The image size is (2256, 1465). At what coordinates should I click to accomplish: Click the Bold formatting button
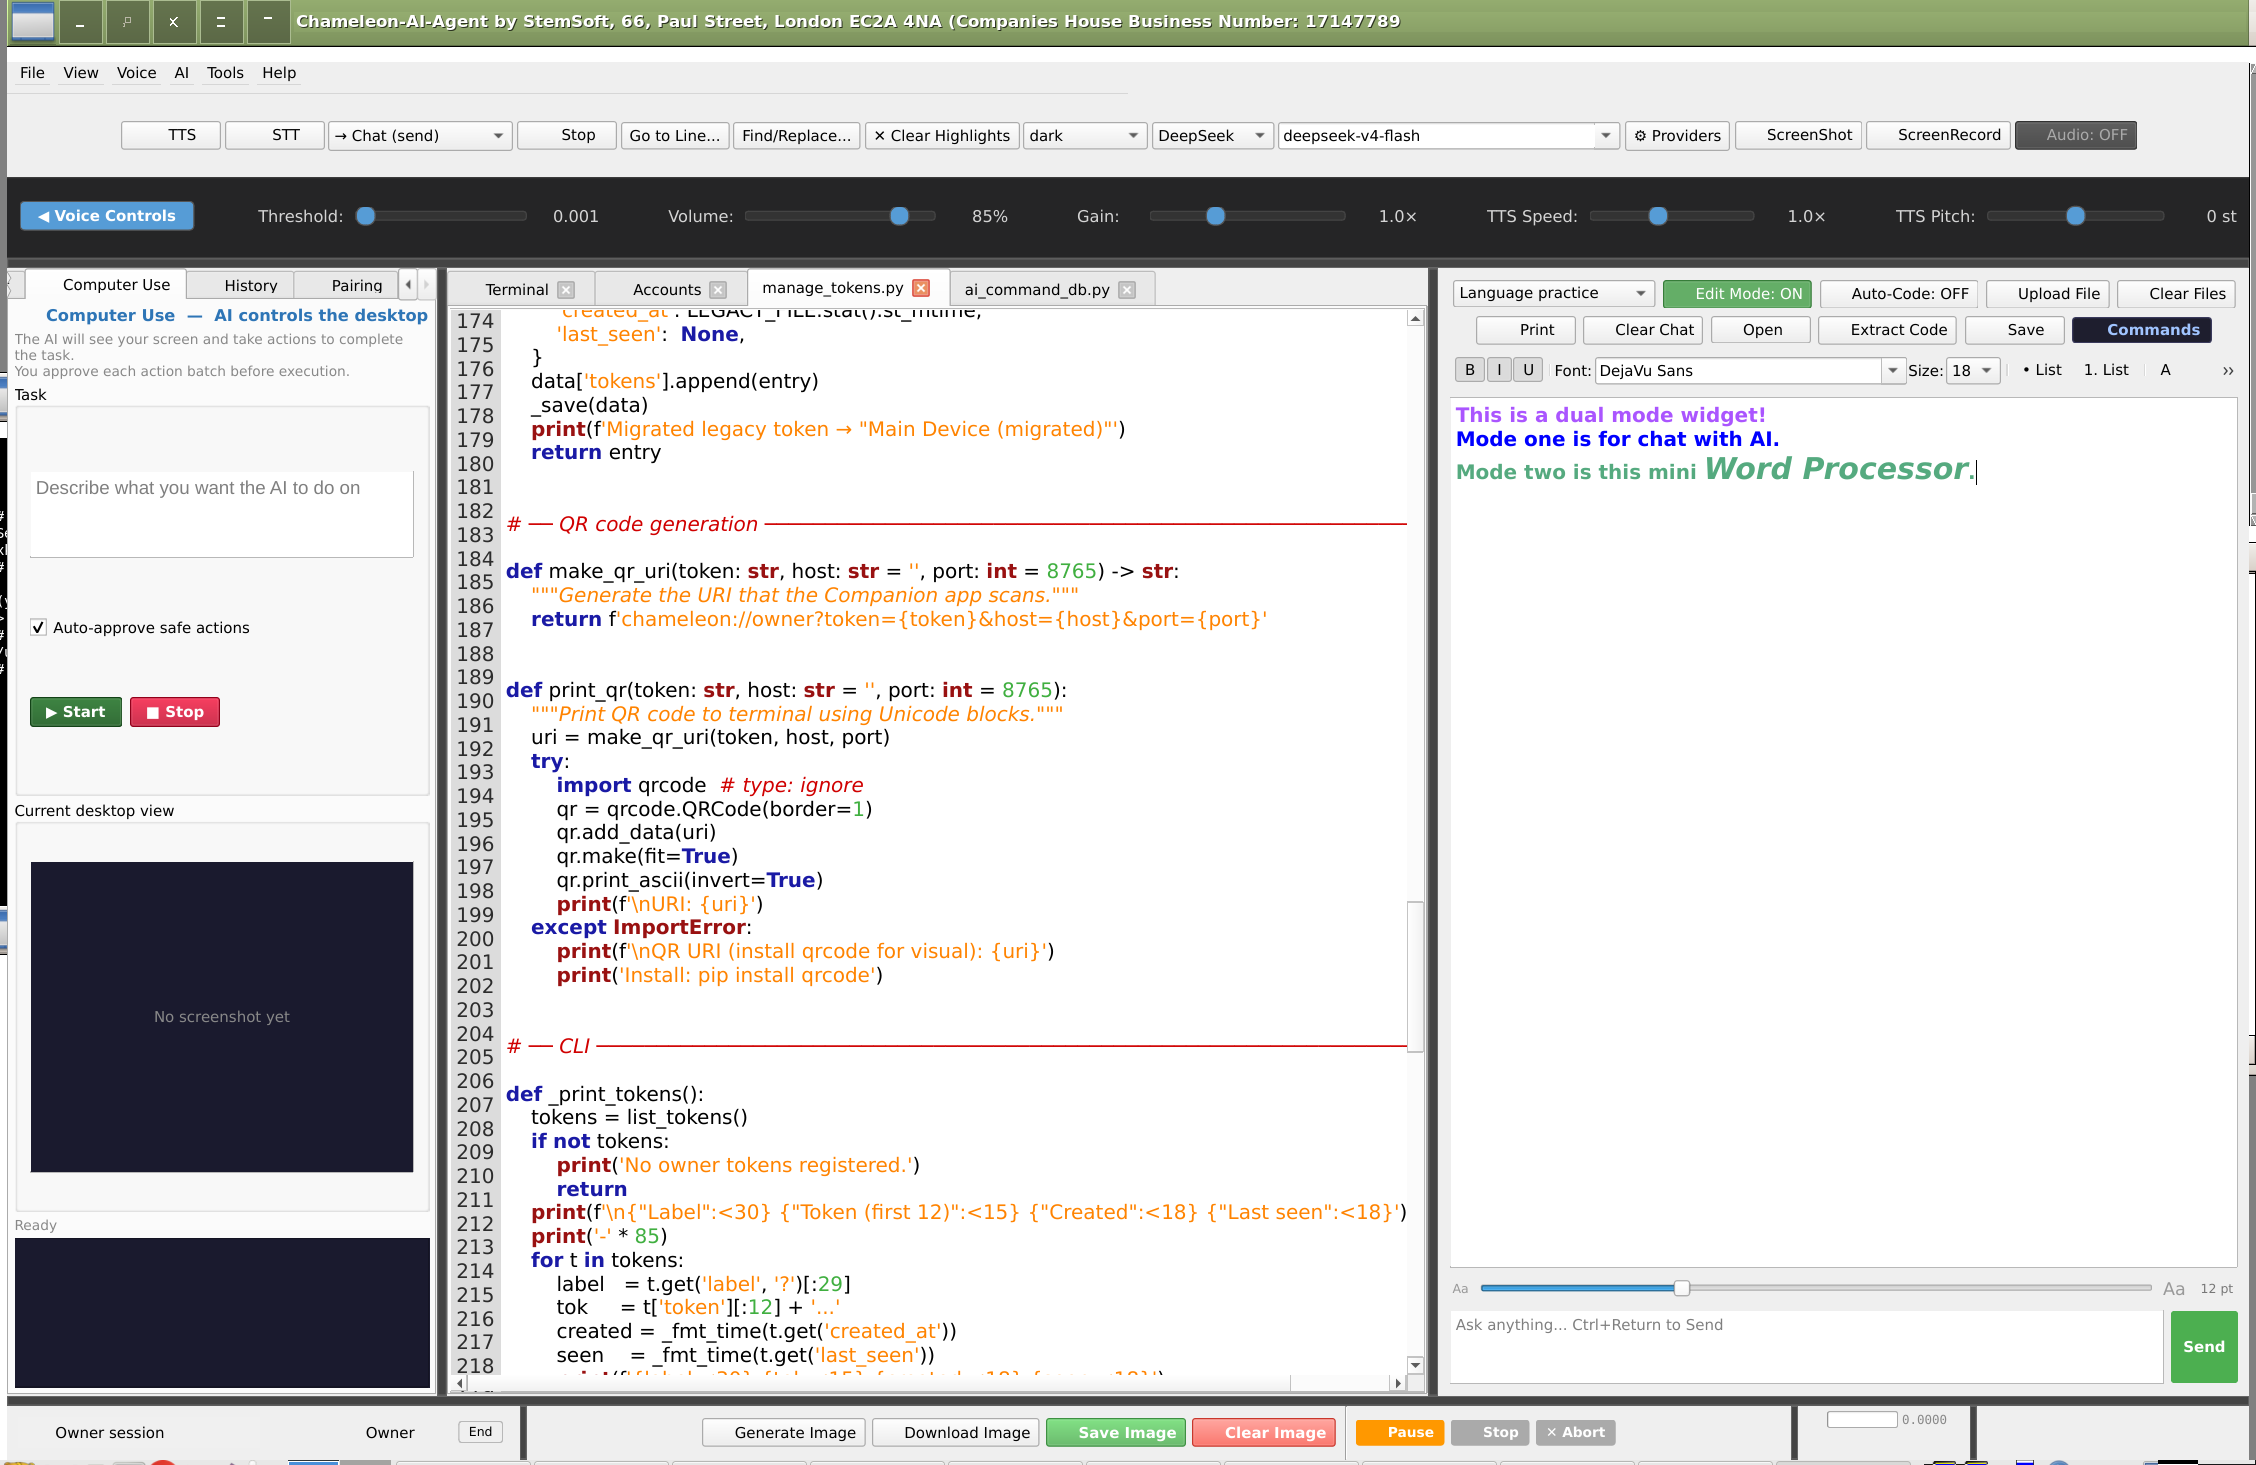(1469, 370)
